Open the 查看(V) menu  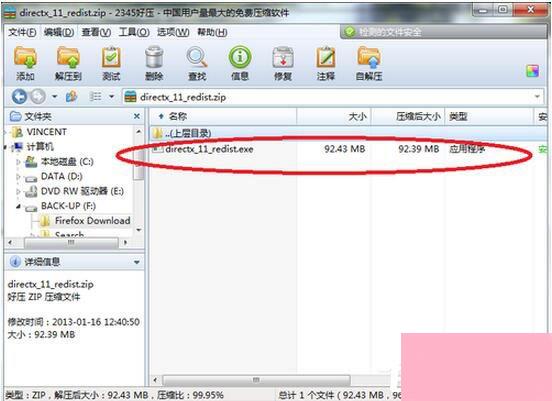point(96,32)
